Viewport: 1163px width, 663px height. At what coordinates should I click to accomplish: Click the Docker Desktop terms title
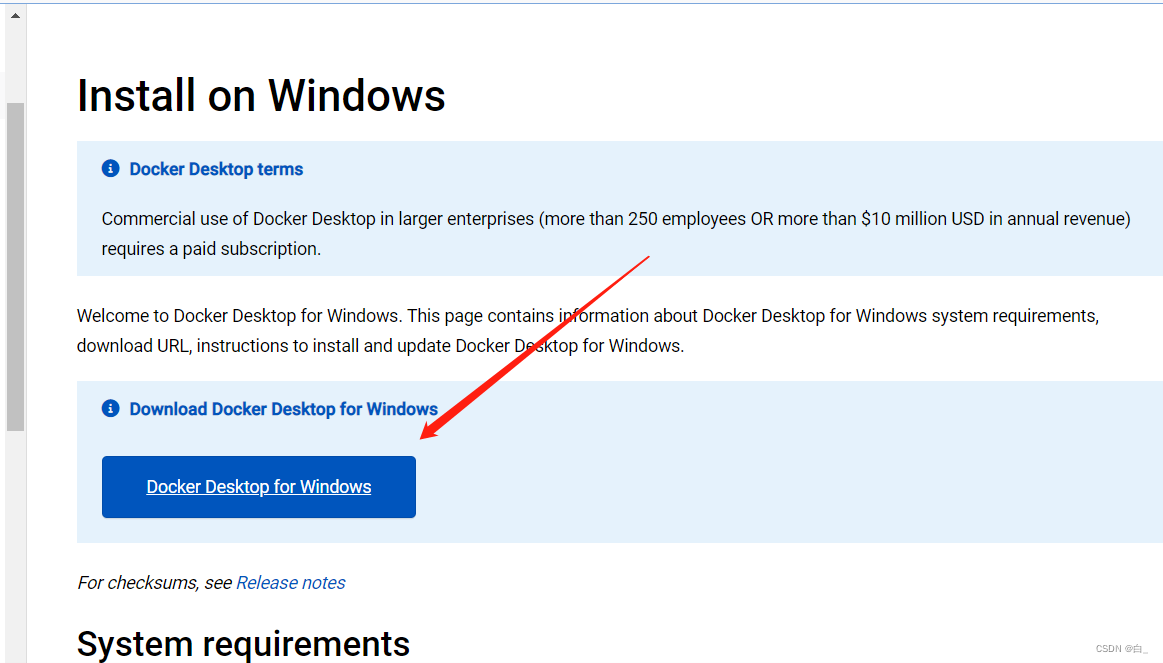tap(216, 169)
